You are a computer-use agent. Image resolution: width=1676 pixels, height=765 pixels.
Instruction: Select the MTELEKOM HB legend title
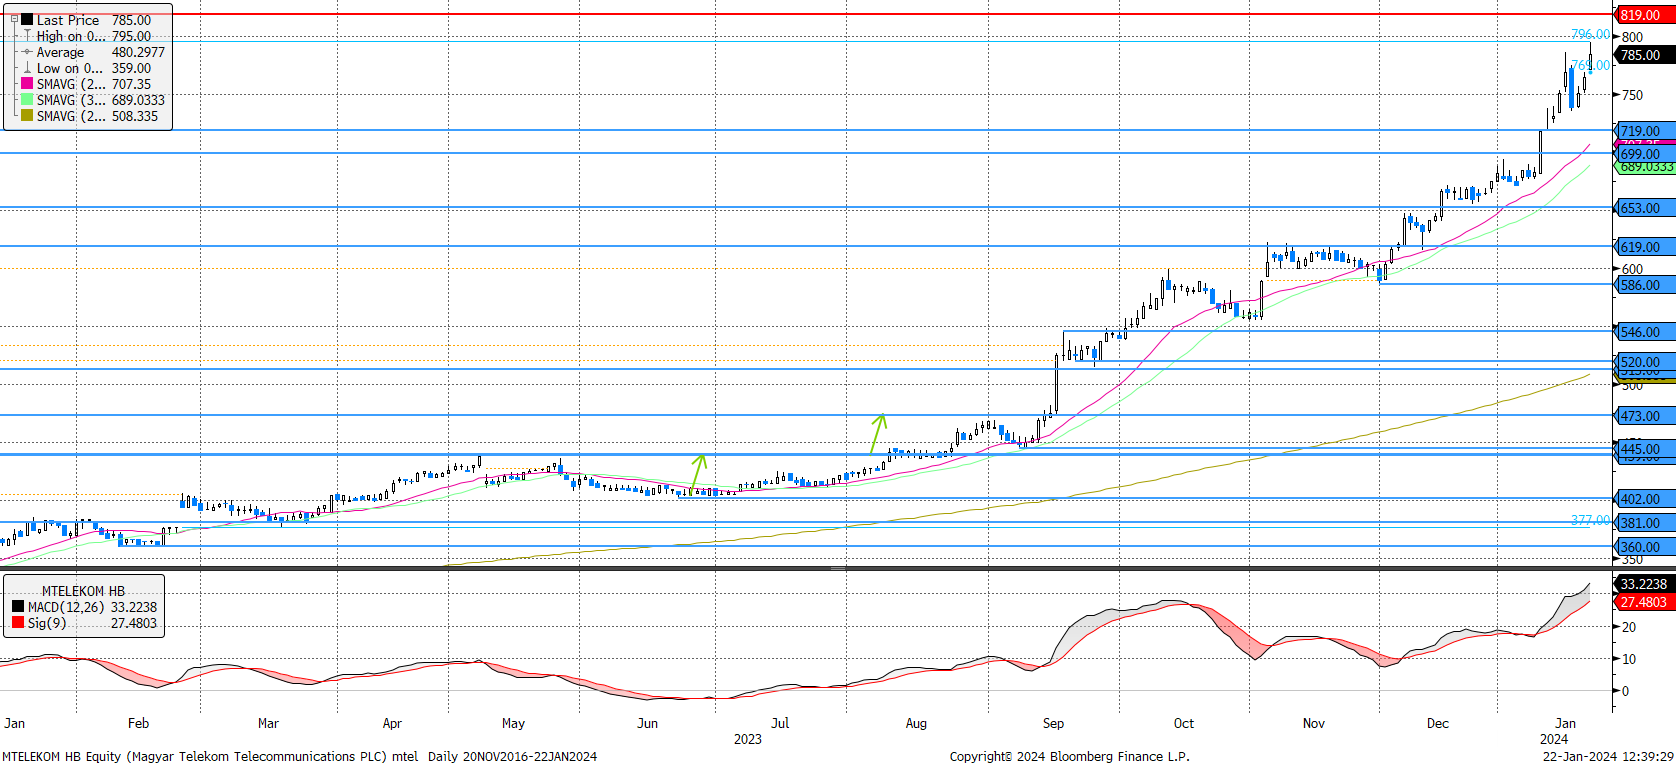point(83,591)
